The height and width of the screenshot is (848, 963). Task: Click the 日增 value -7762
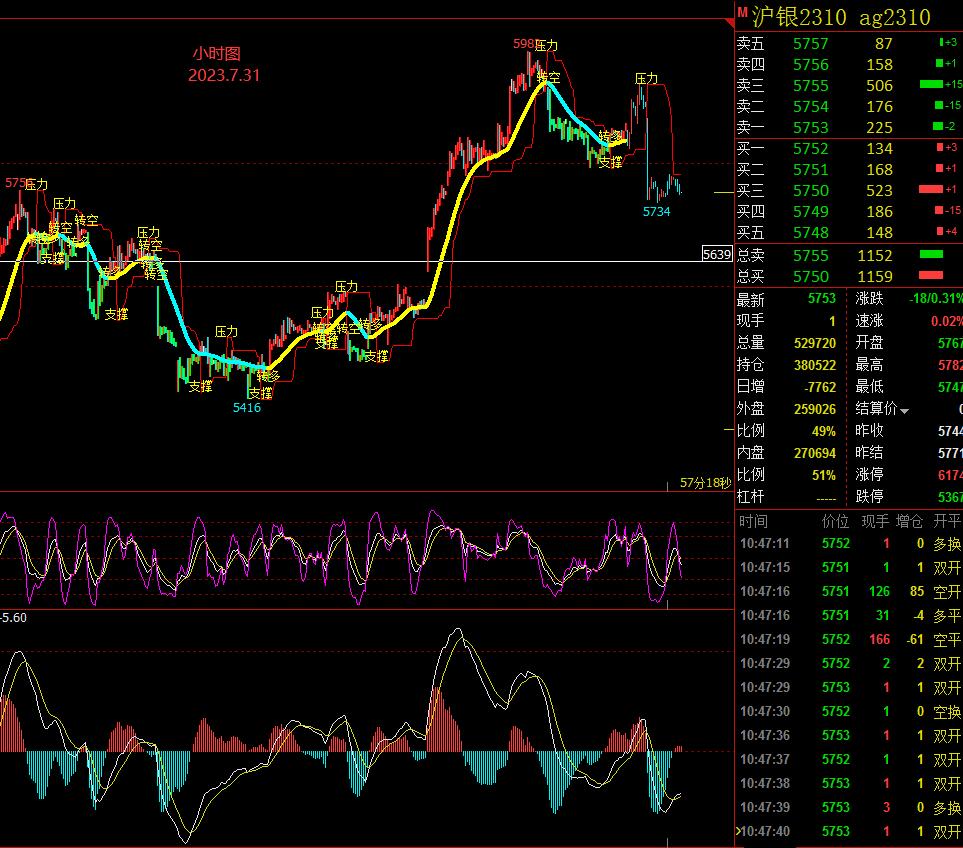[x=820, y=387]
